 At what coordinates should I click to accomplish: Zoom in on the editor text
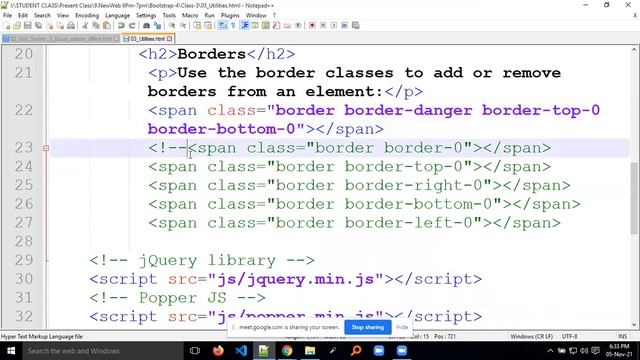(172, 25)
